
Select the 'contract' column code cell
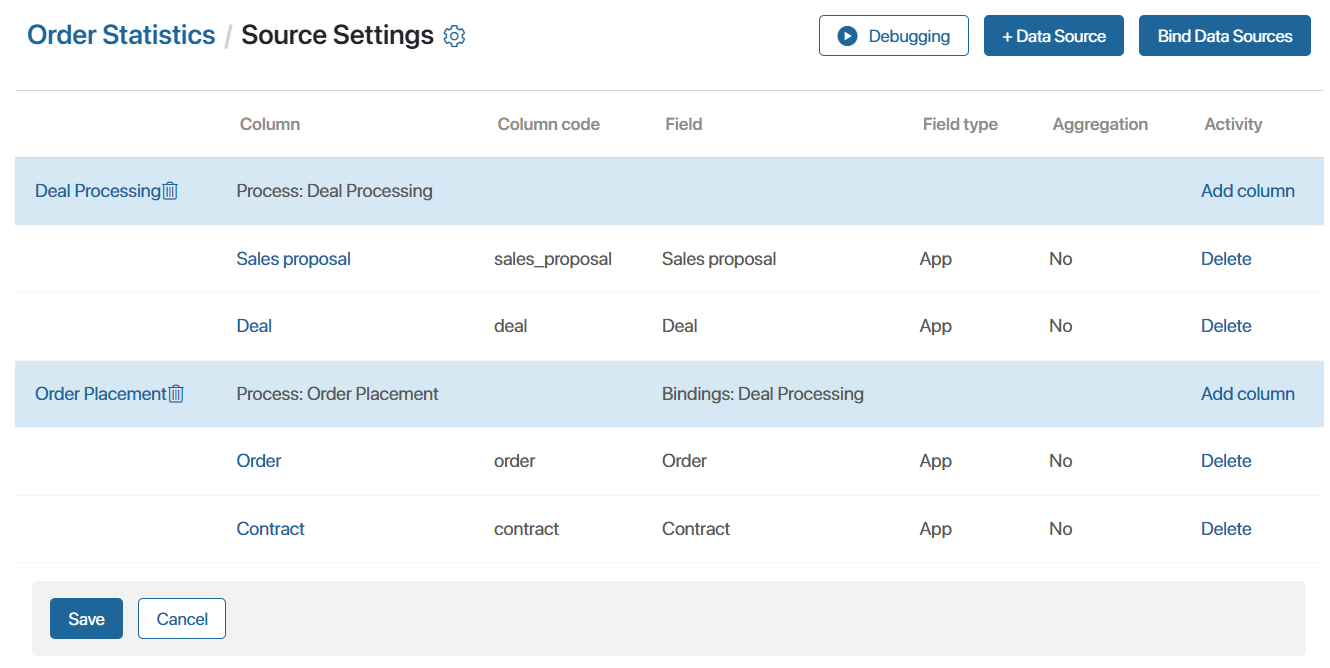526,529
